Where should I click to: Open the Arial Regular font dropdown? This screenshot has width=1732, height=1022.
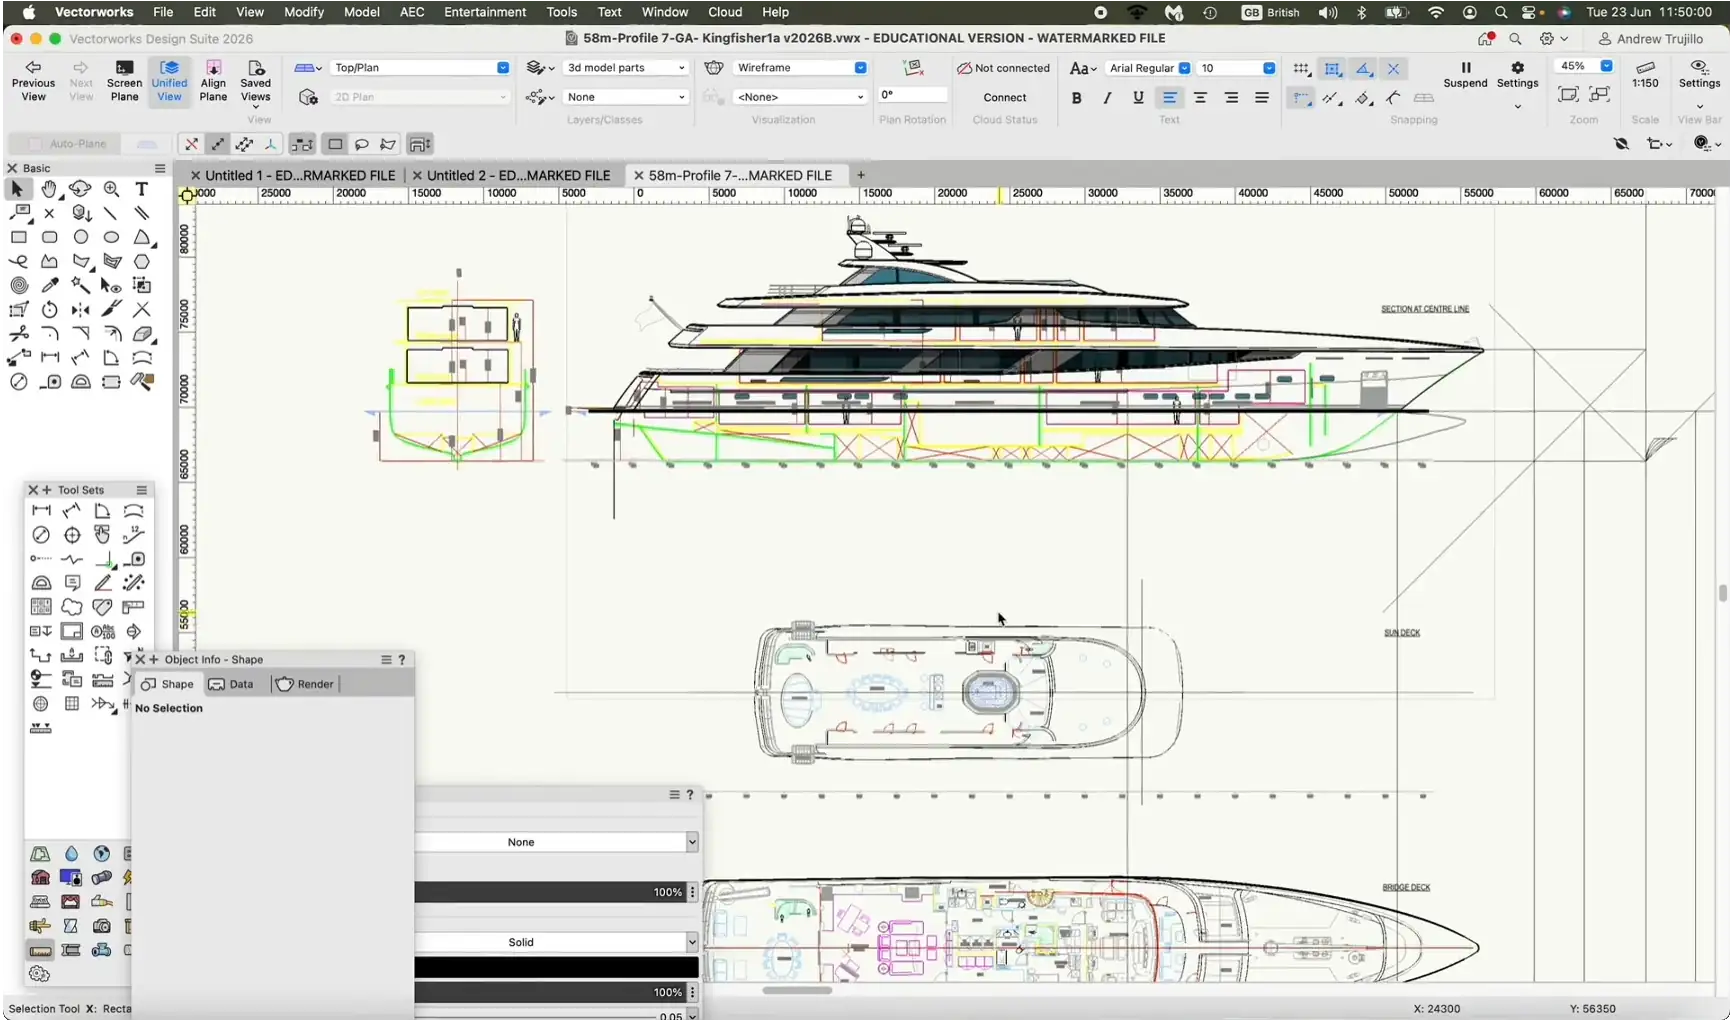tap(1149, 68)
